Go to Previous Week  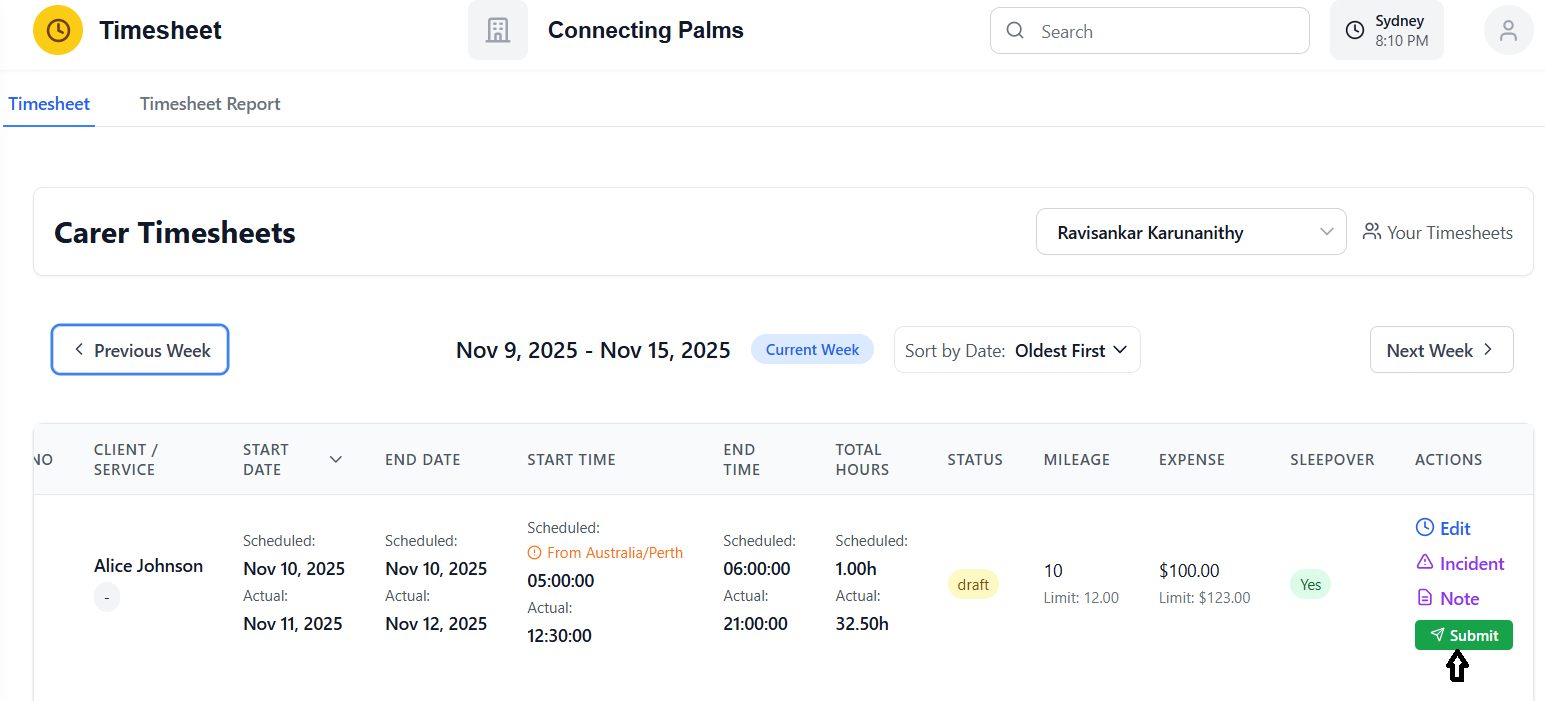click(x=140, y=350)
